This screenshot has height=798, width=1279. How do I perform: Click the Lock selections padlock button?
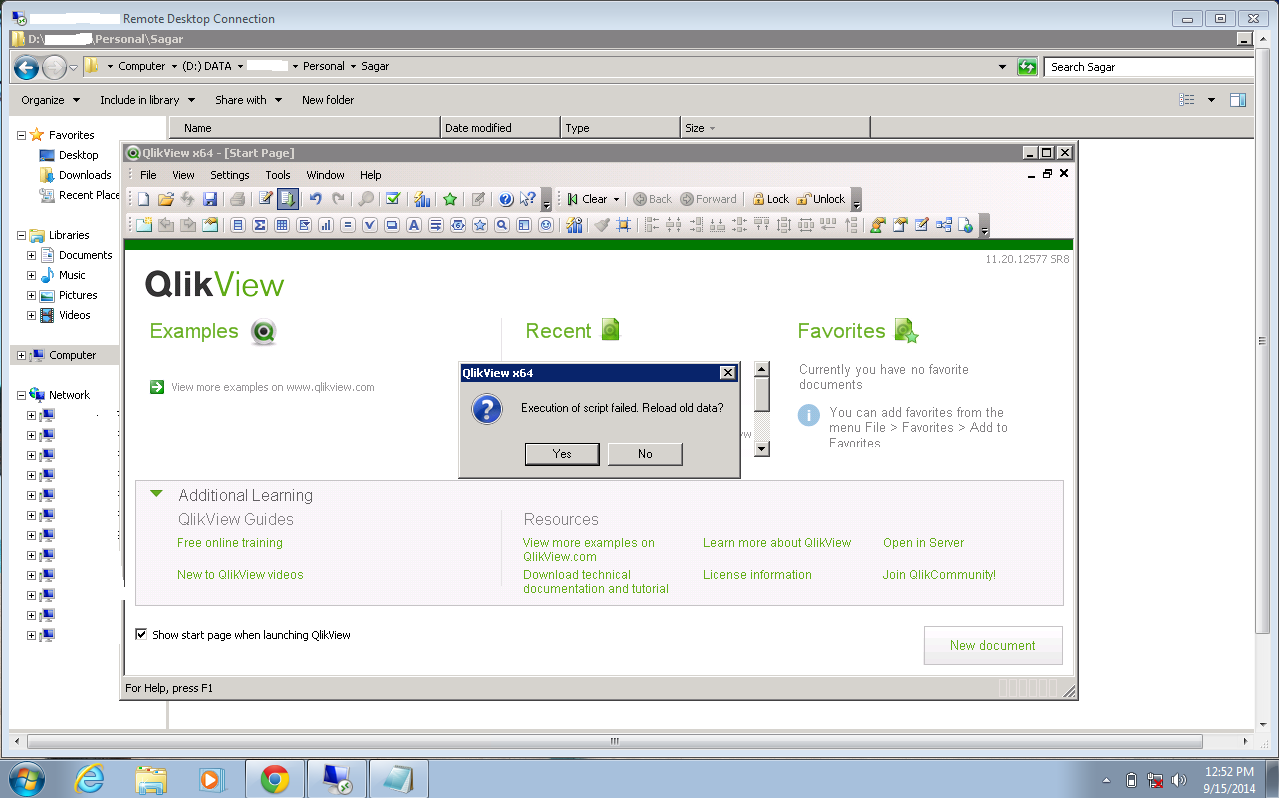click(770, 199)
